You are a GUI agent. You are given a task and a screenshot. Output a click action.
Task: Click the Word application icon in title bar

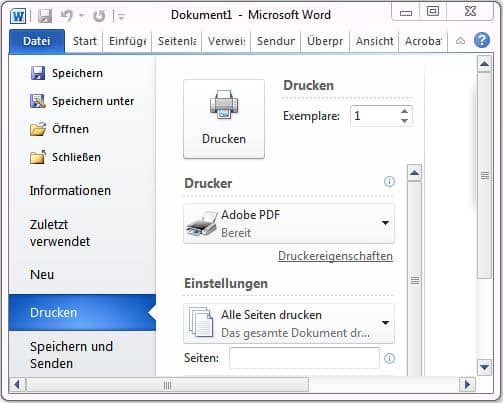click(18, 16)
